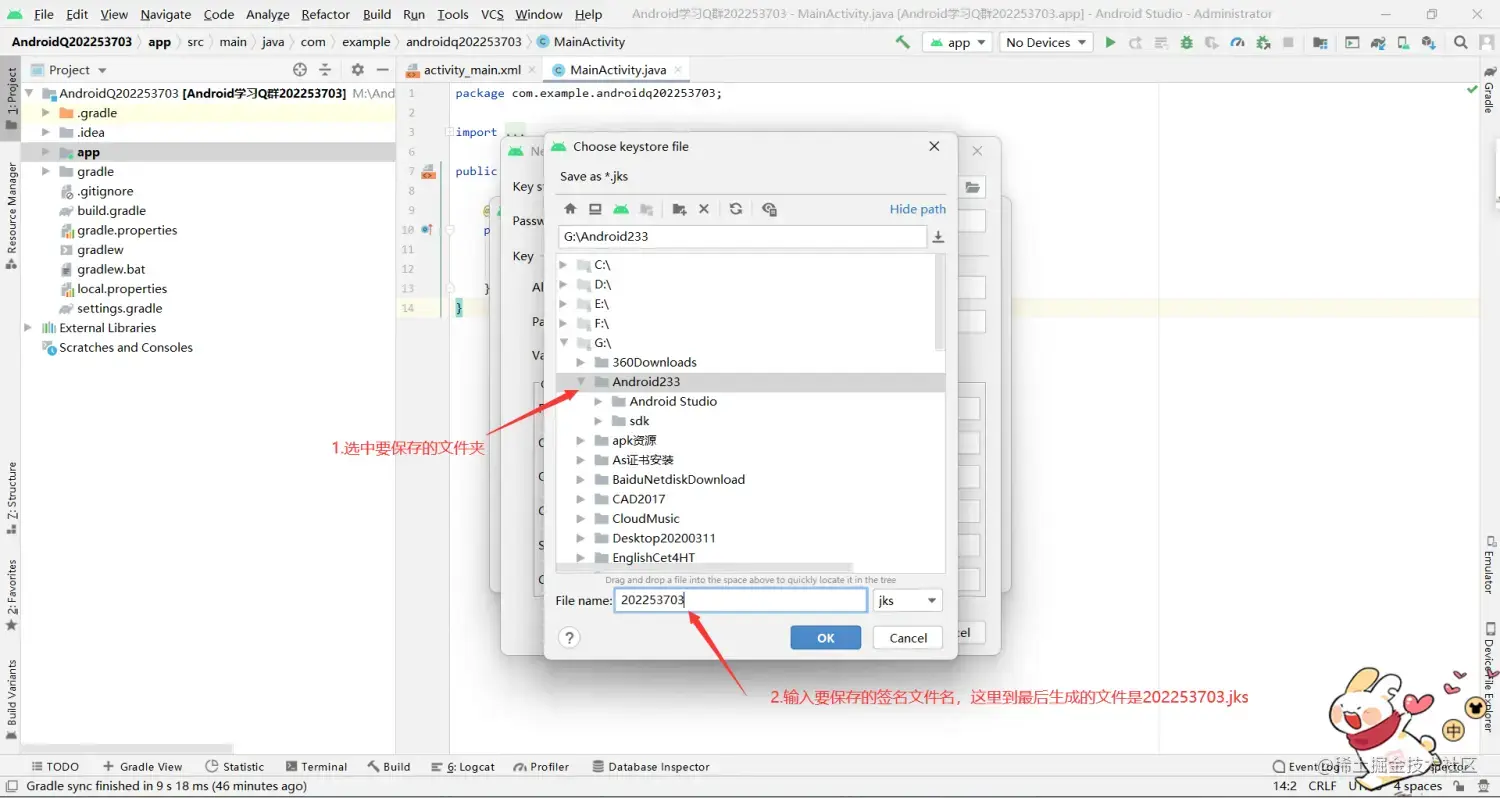Click OK to confirm keystore file
The width and height of the screenshot is (1500, 798).
[x=825, y=638]
